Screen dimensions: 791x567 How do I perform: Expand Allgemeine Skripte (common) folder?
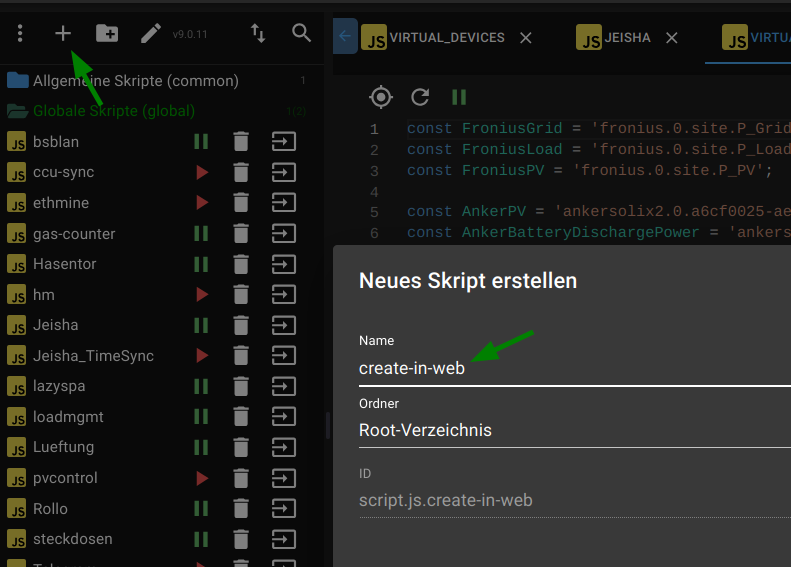135,80
